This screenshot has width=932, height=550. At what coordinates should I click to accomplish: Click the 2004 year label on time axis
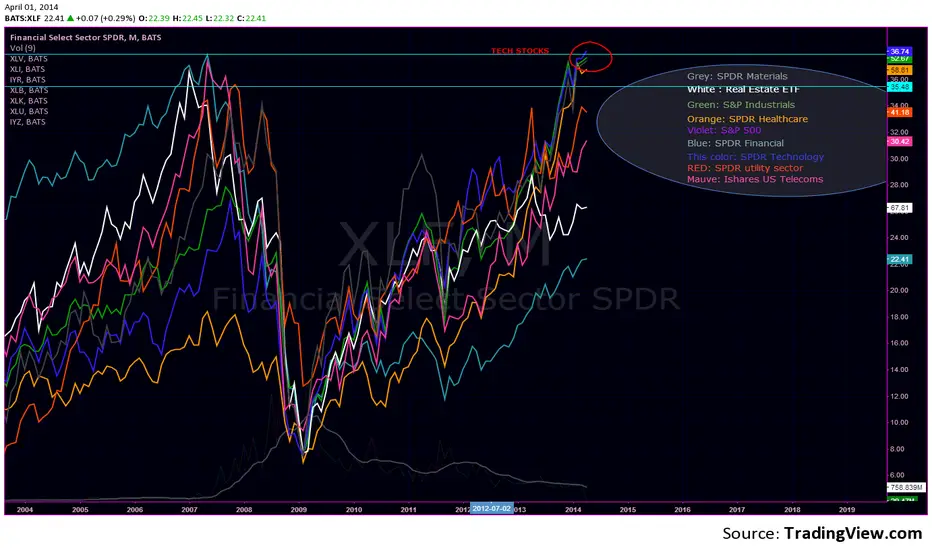click(x=25, y=510)
